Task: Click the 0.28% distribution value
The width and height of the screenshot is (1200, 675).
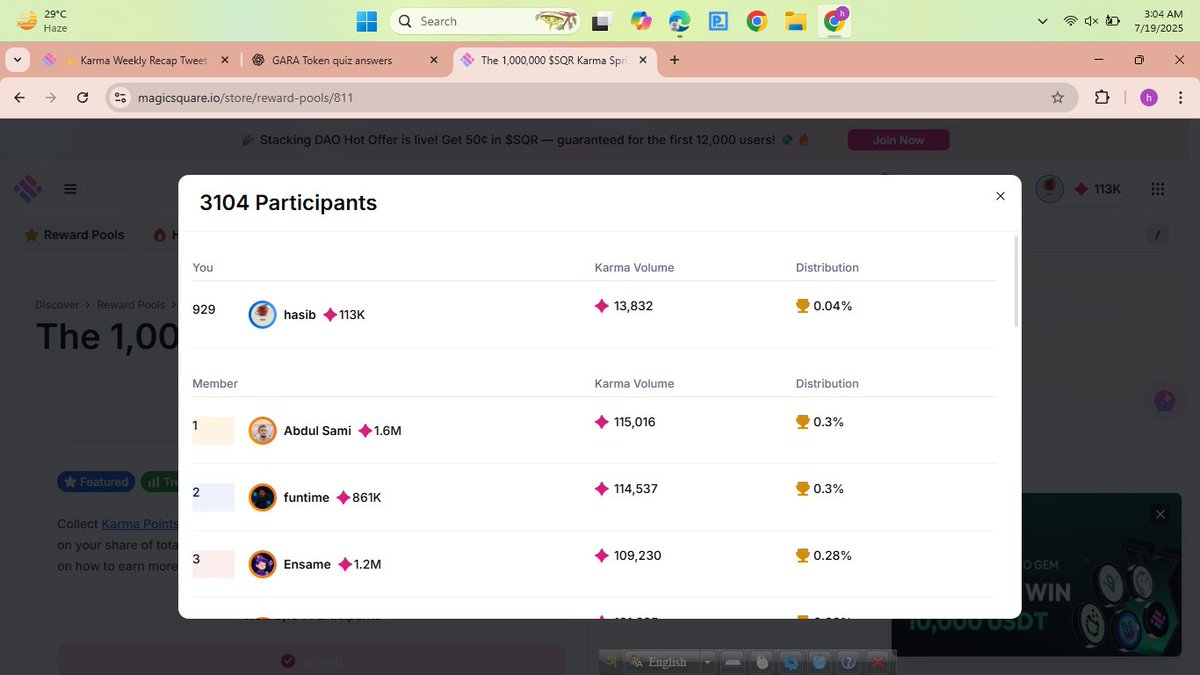Action: coord(833,555)
